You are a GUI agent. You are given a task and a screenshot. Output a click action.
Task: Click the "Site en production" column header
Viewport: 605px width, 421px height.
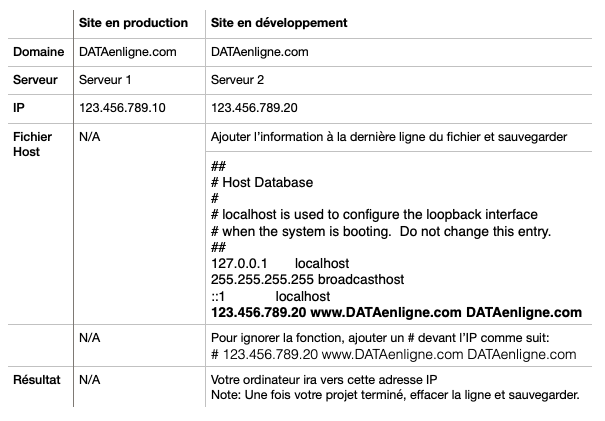[x=133, y=21]
